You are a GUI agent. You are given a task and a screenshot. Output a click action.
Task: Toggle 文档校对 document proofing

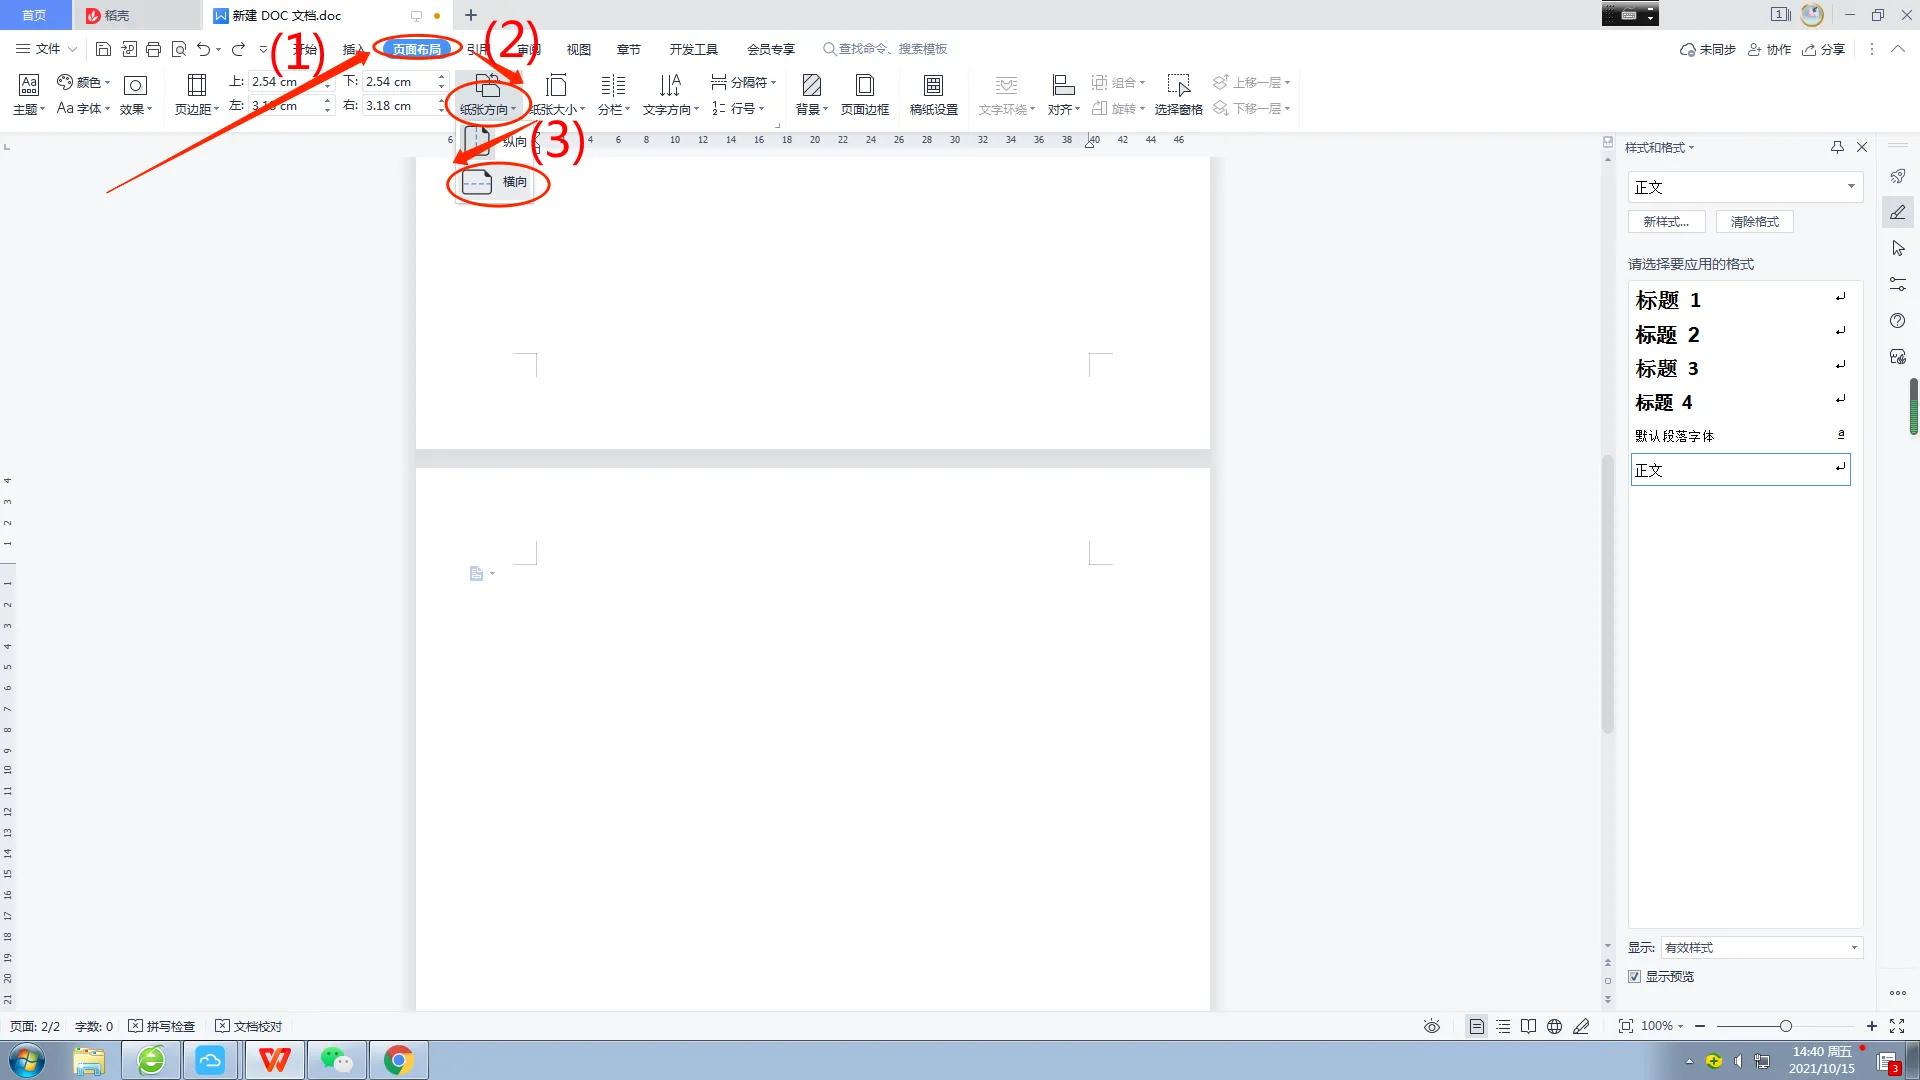249,1026
